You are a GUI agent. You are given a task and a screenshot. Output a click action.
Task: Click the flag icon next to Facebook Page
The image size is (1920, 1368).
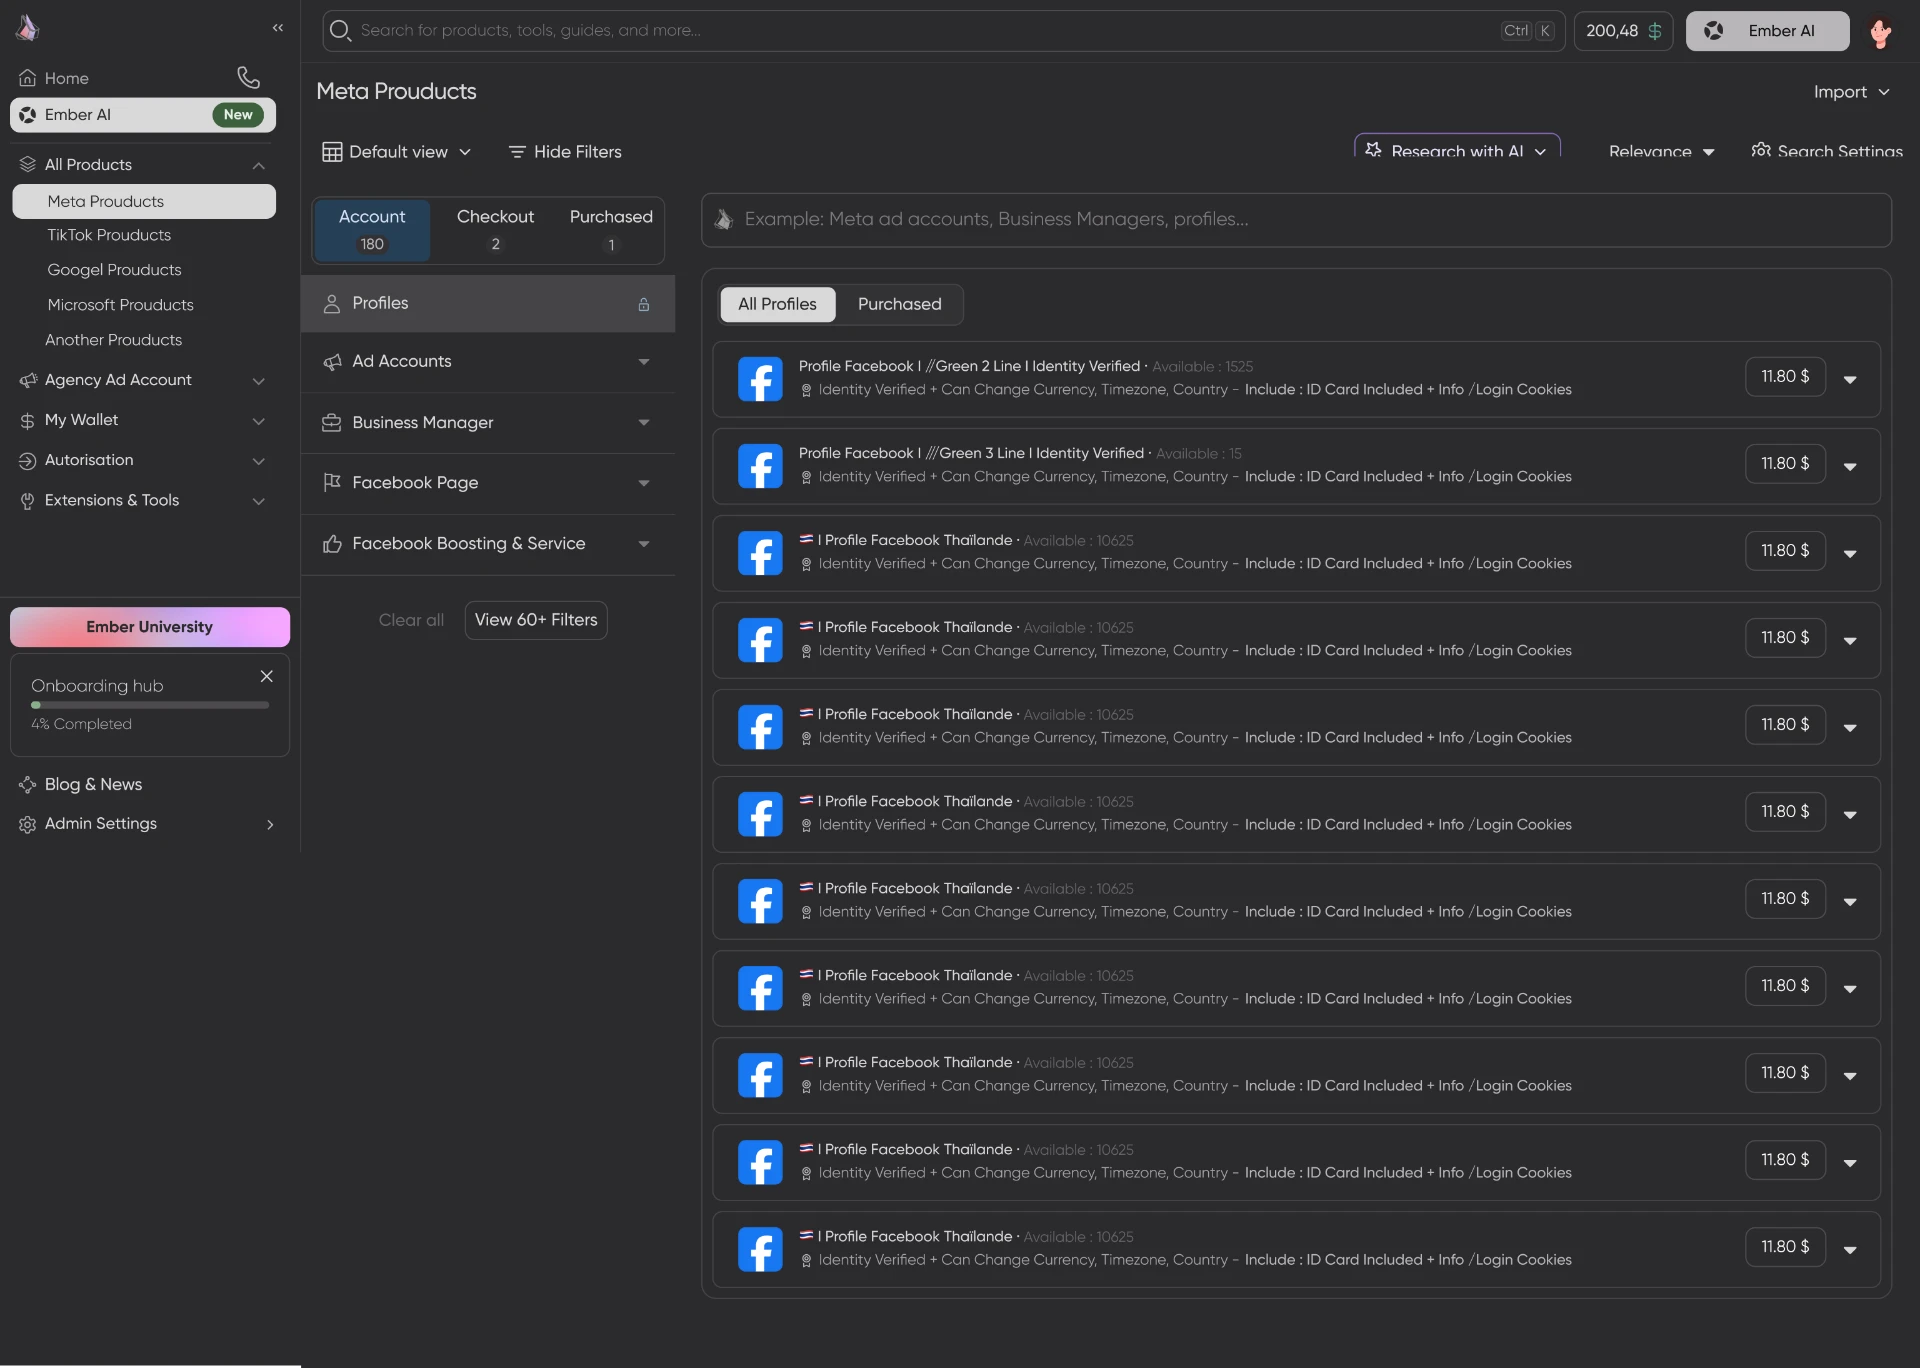332,483
